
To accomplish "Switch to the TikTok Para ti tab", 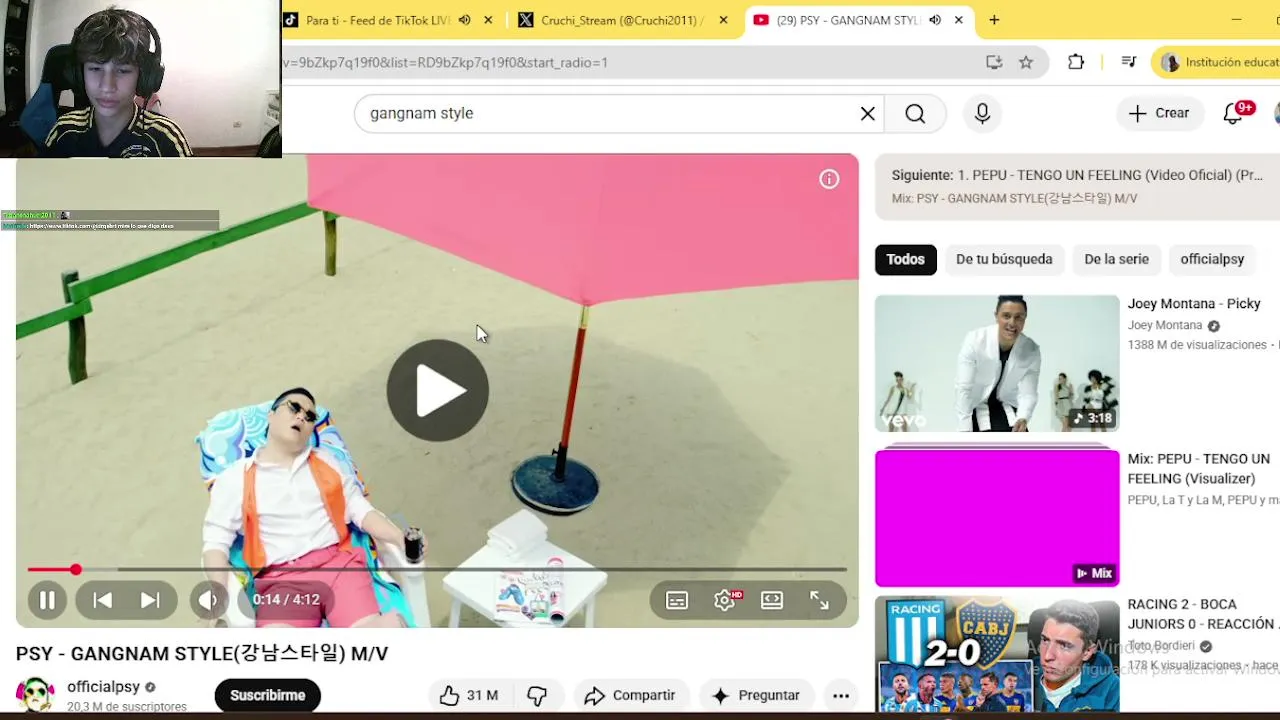I will point(378,20).
